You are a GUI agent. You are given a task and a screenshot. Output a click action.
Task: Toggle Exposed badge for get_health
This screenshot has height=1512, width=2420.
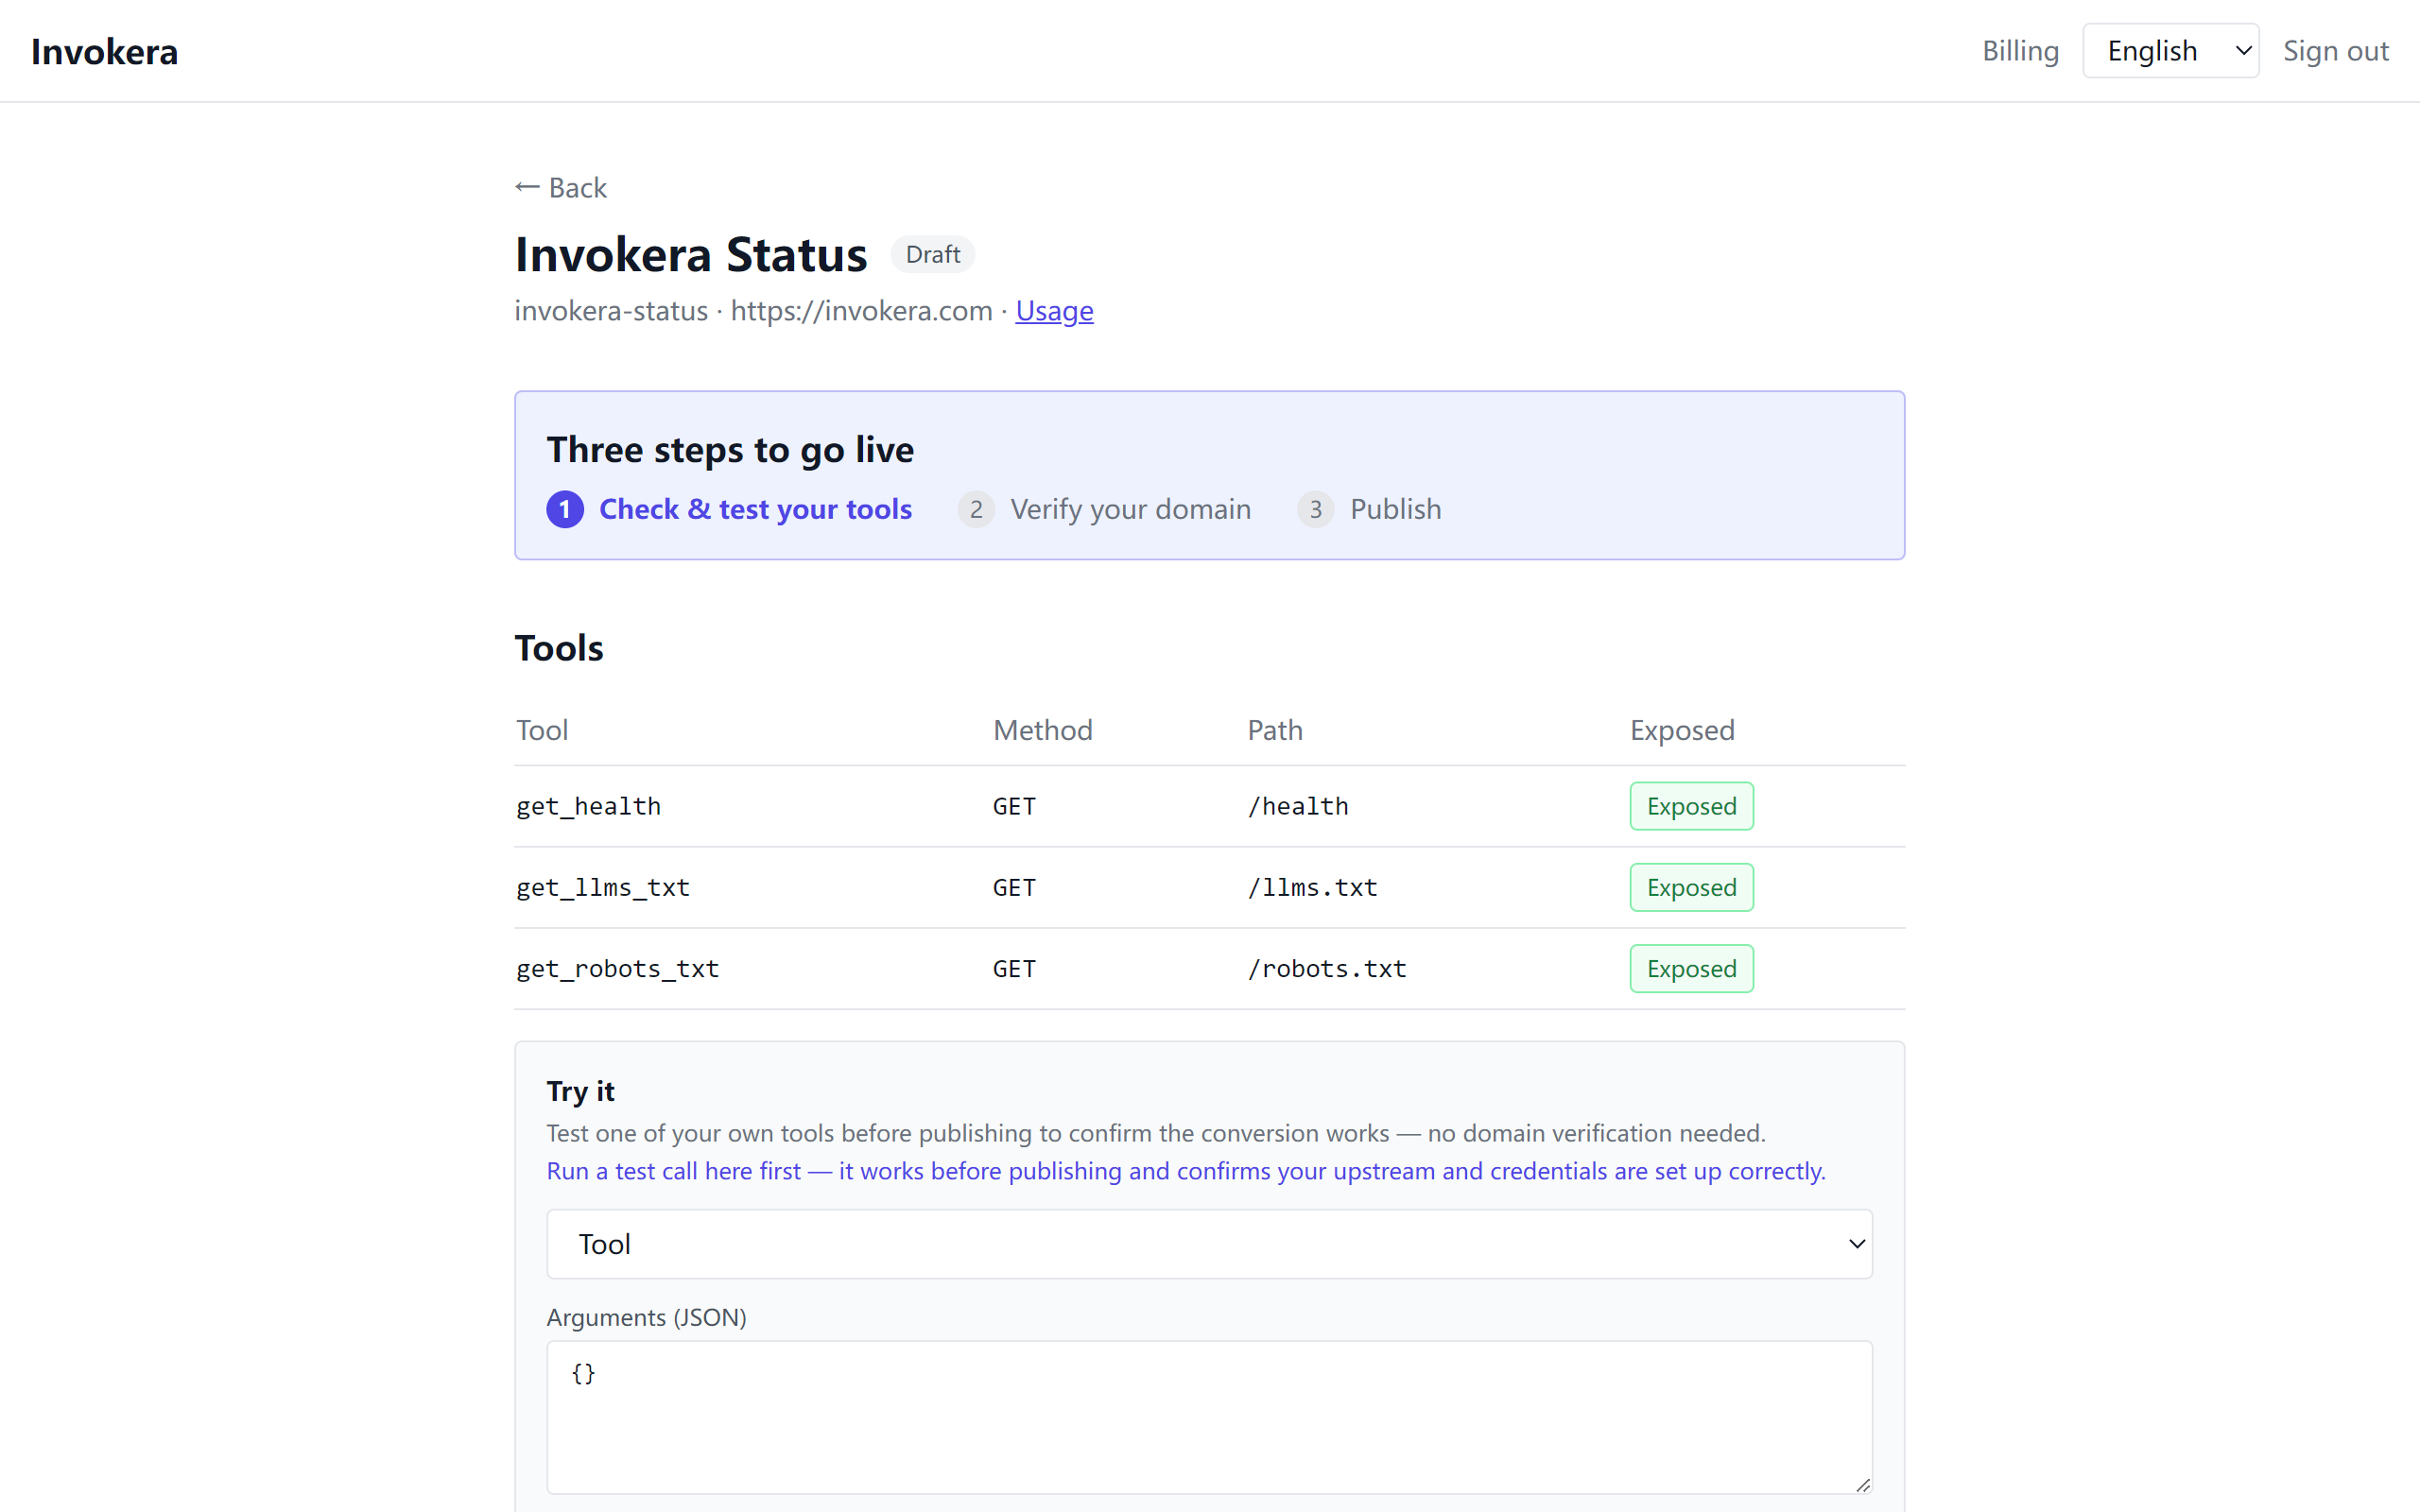click(x=1691, y=806)
